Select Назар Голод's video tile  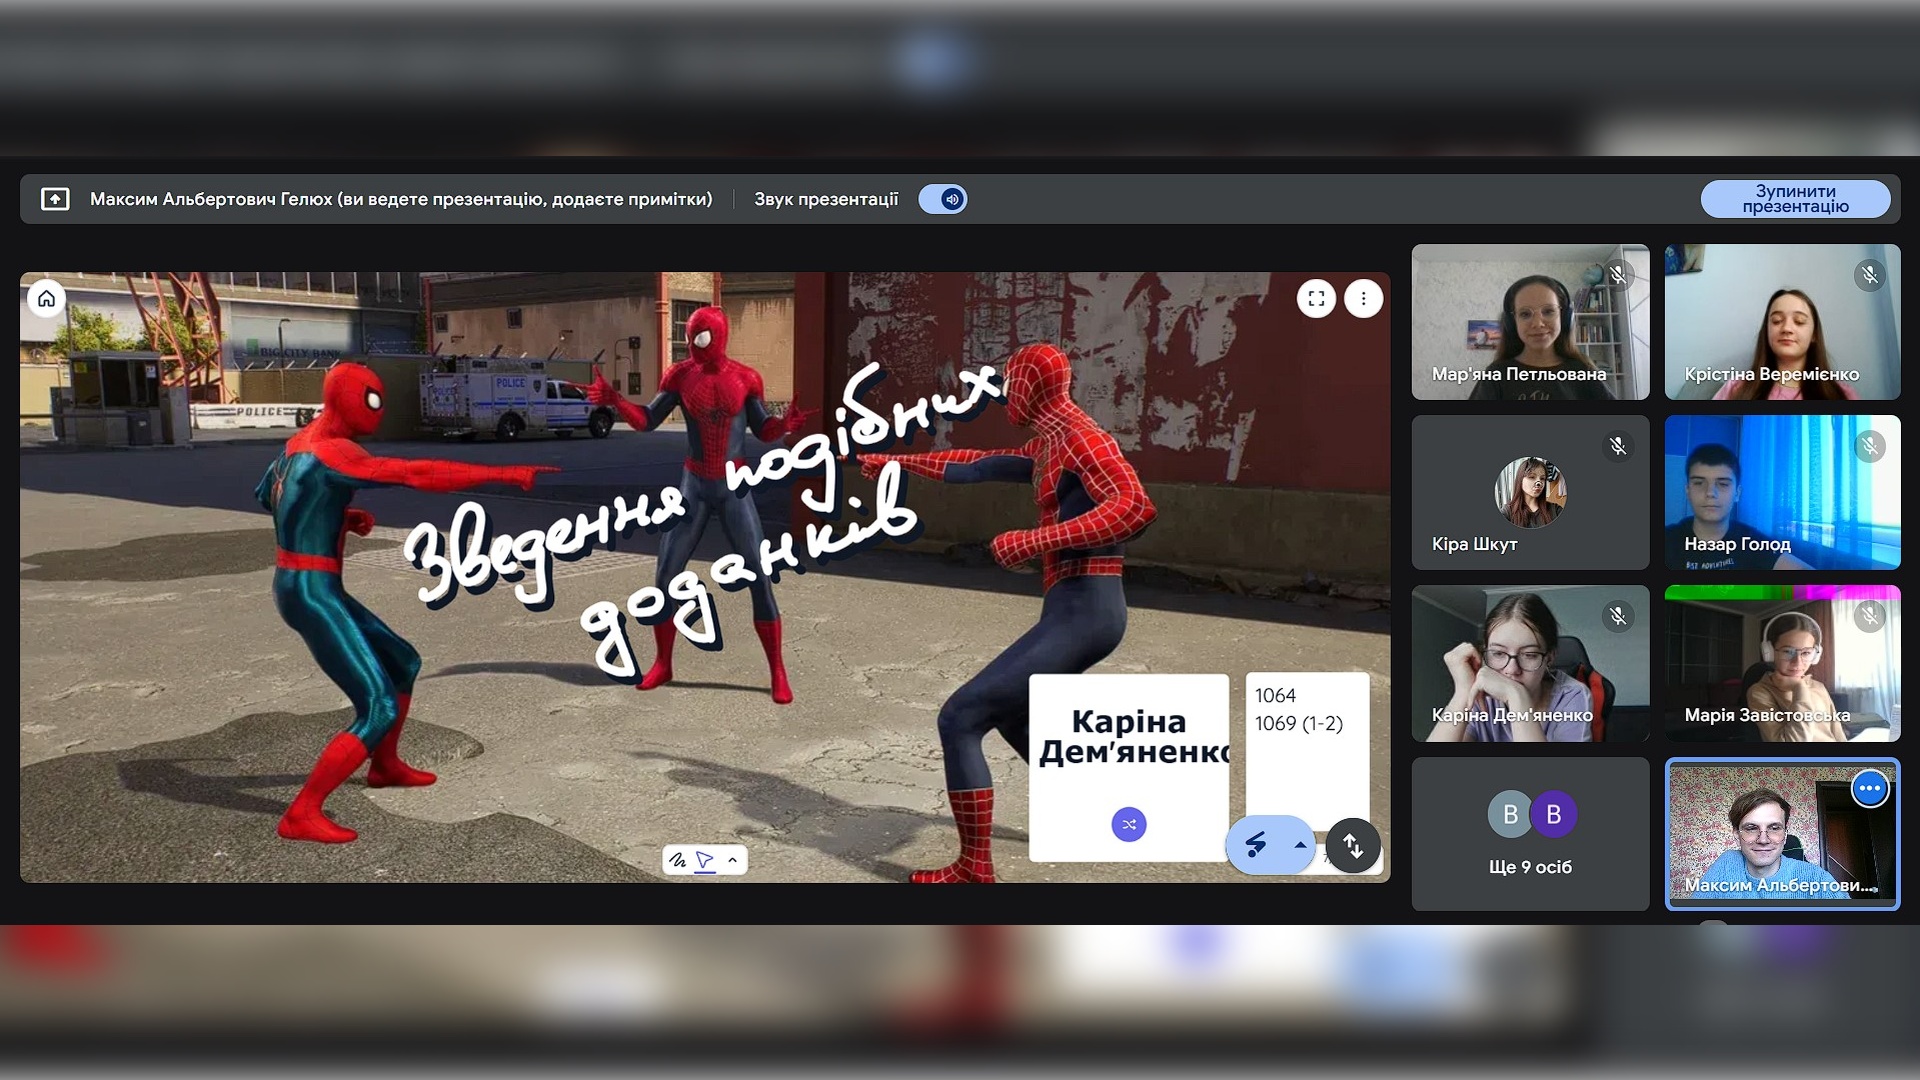1782,493
